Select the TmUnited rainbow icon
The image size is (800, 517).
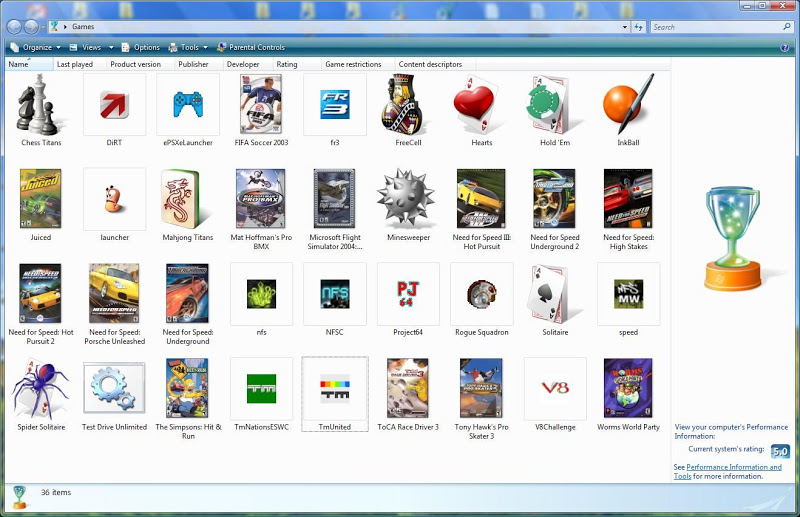(x=335, y=388)
